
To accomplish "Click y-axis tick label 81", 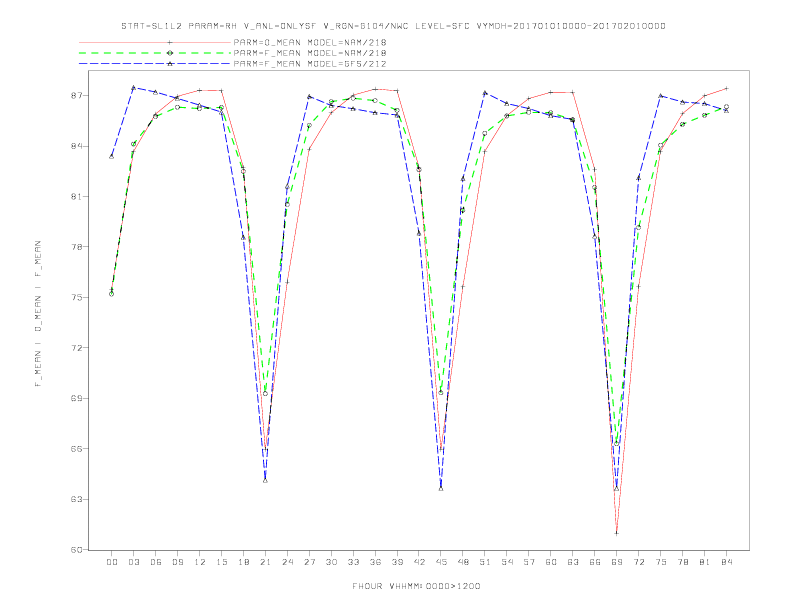I will click(77, 196).
